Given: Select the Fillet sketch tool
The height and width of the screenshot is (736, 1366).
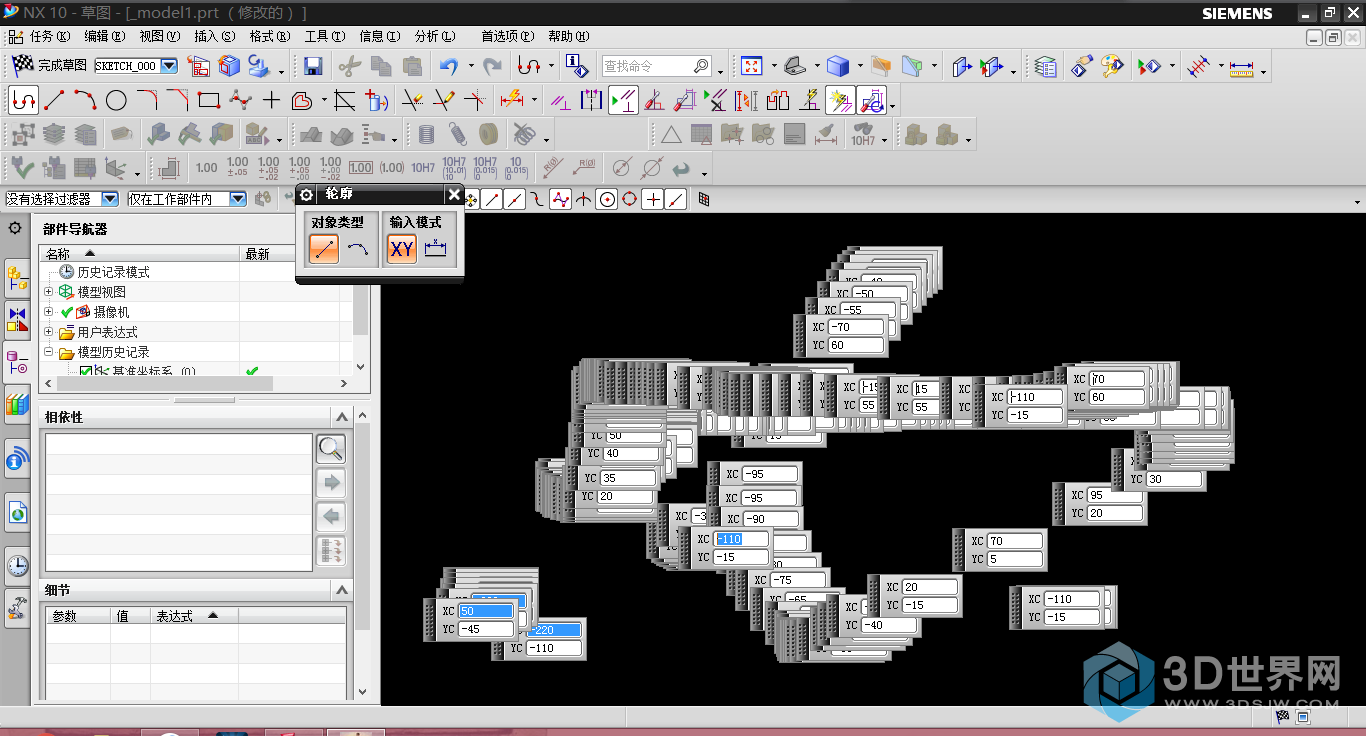Looking at the screenshot, I should 147,100.
